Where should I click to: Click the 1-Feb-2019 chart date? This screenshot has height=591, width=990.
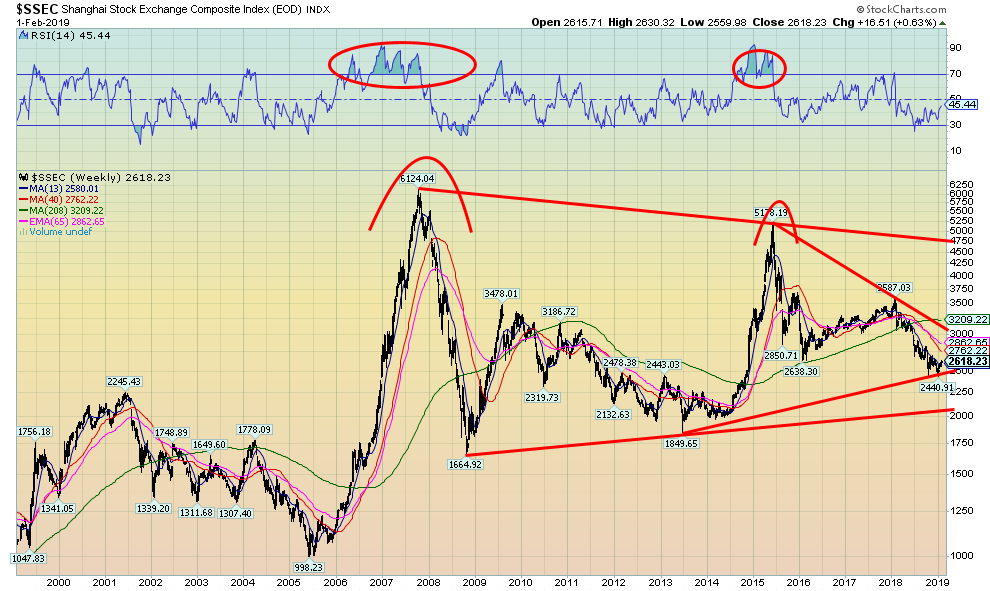pos(30,21)
